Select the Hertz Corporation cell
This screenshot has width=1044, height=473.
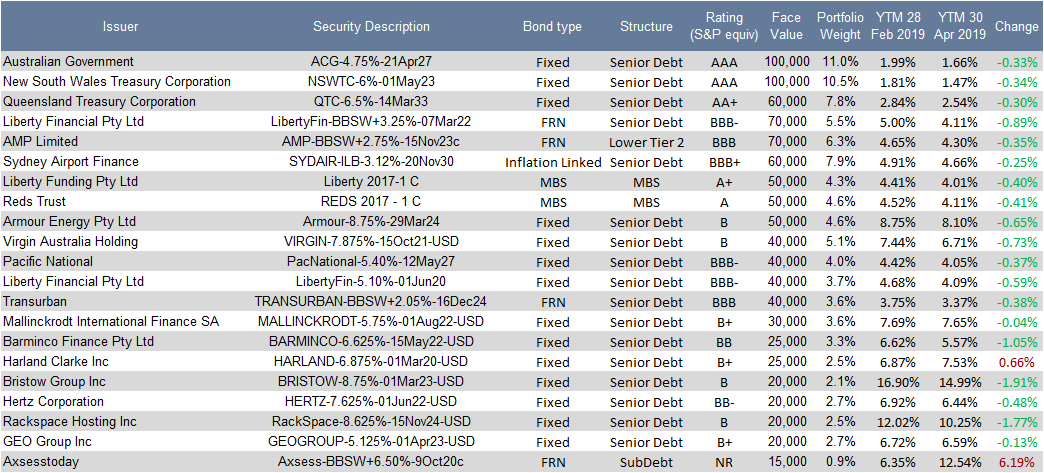[x=54, y=402]
